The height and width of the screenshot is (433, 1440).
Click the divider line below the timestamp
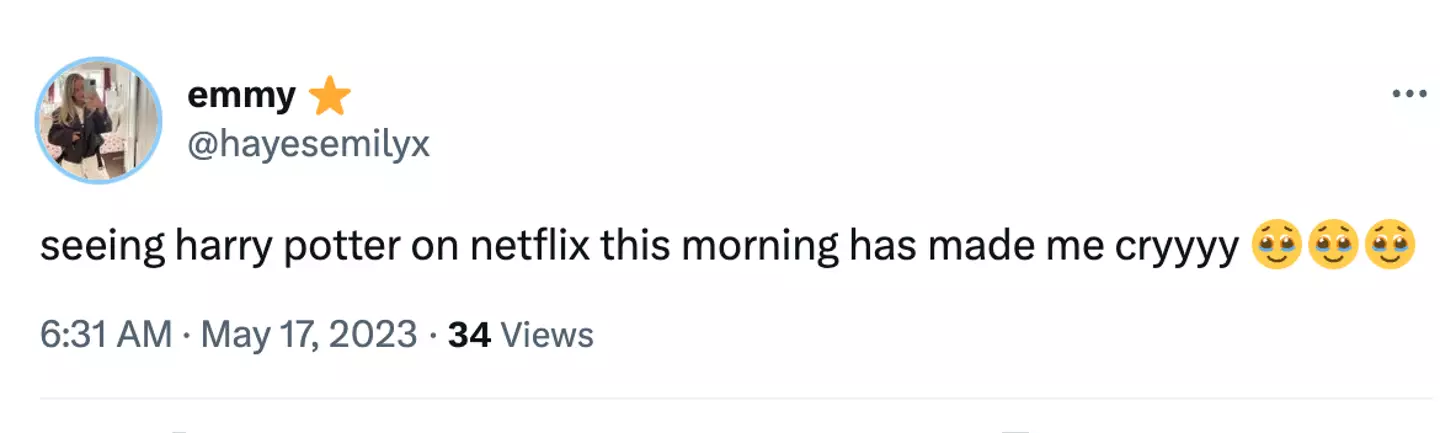(x=720, y=398)
